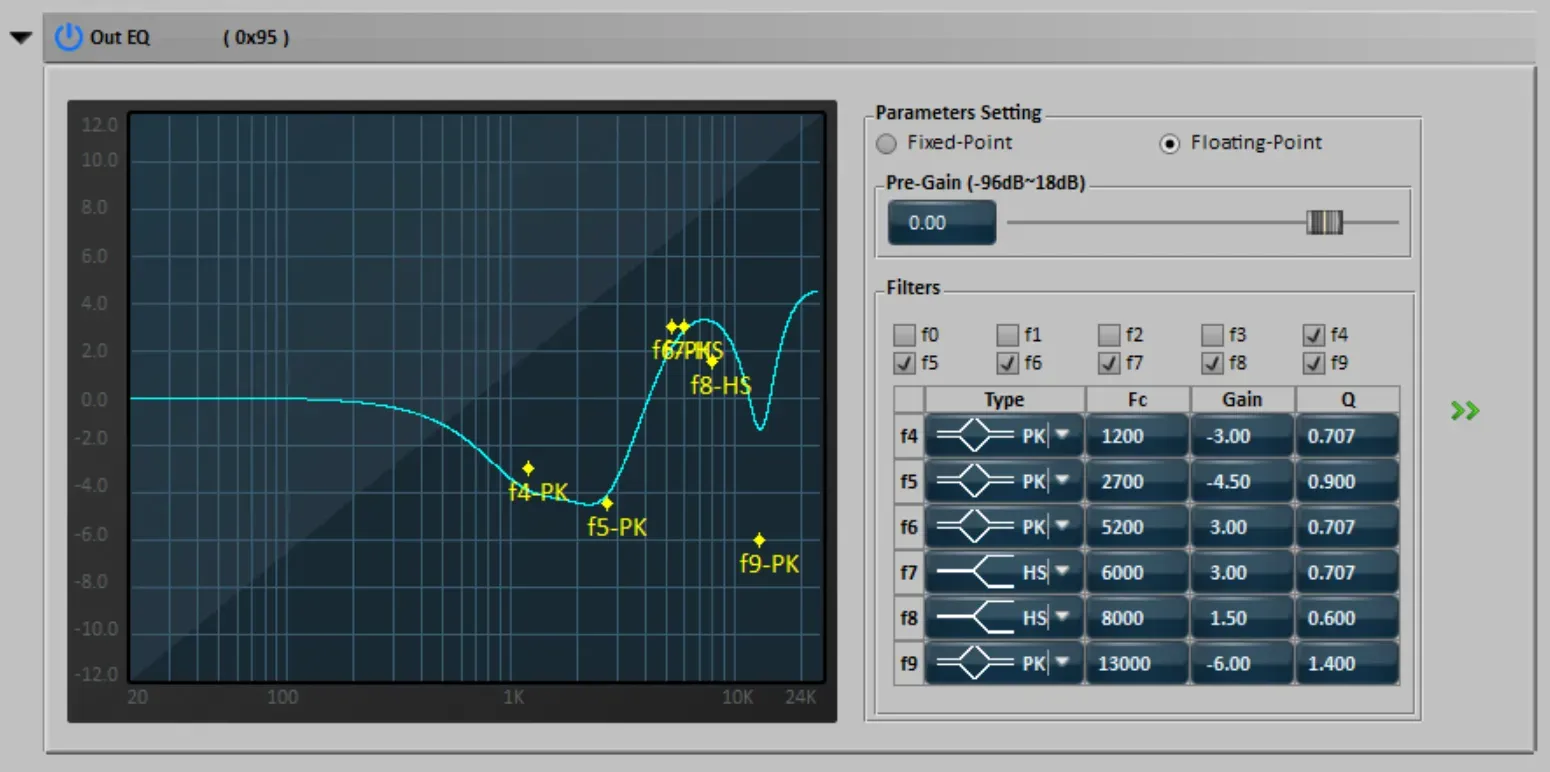Select the f5-PK point on graph
The height and width of the screenshot is (772, 1550).
pos(606,503)
